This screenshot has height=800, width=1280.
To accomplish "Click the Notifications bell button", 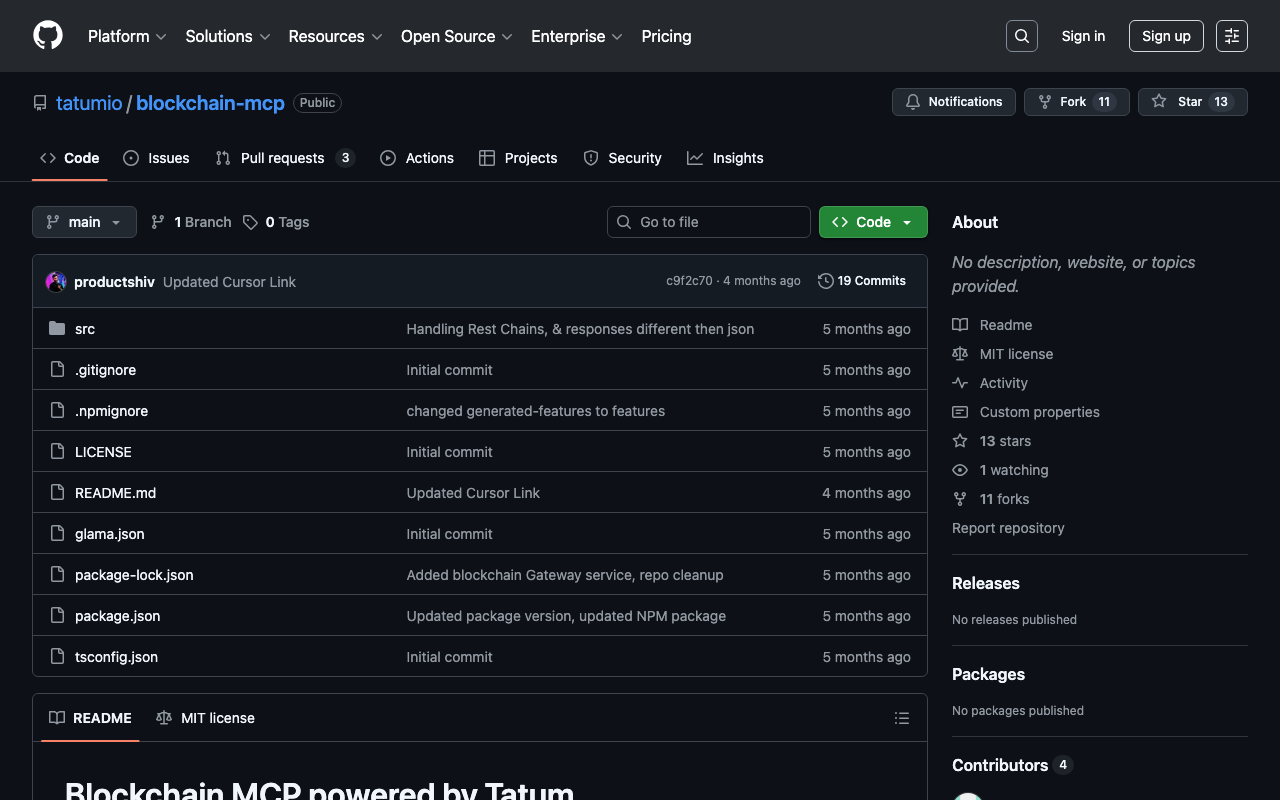I will point(953,102).
